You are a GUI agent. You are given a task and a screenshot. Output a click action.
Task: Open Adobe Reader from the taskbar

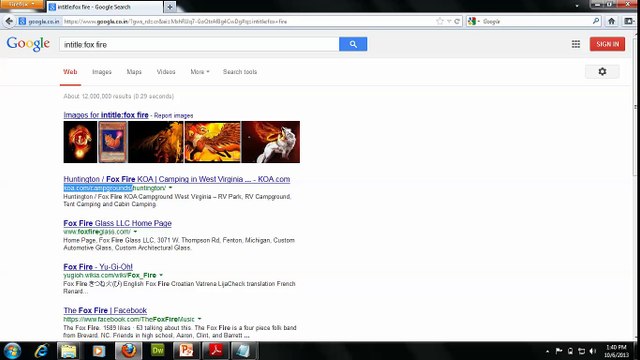[x=216, y=351]
